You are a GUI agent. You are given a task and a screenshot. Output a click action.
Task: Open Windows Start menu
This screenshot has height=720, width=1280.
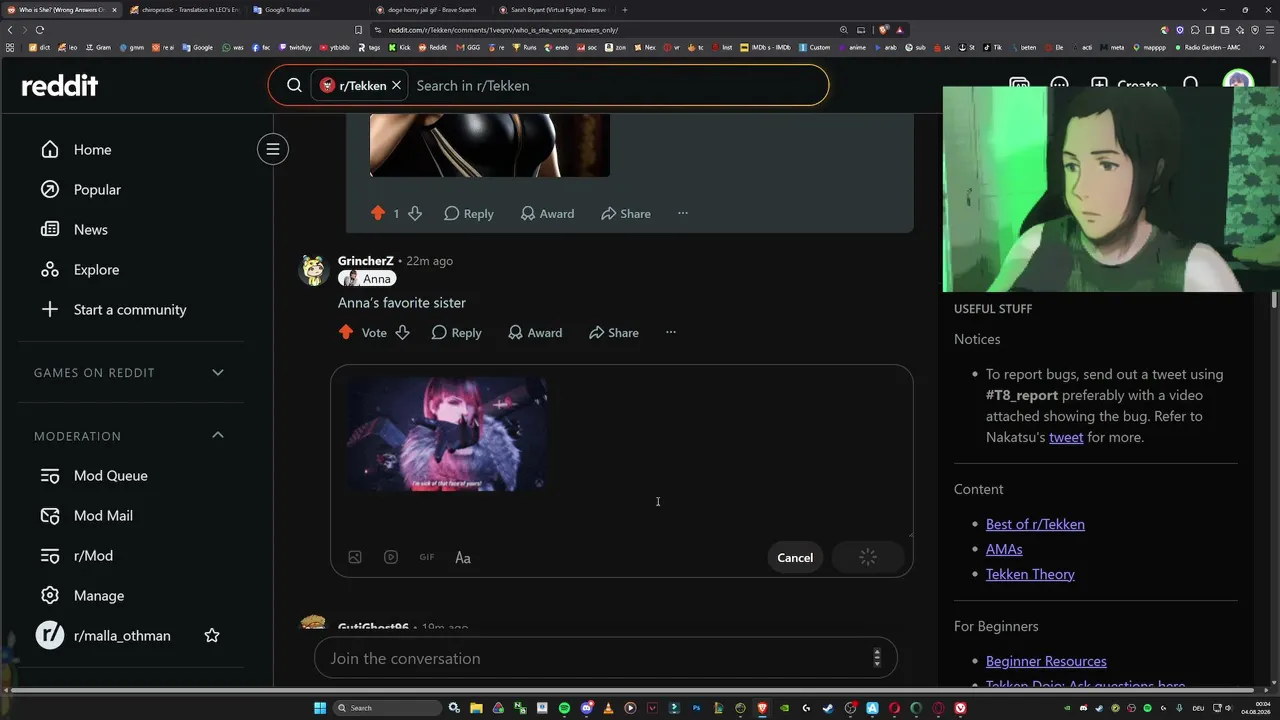click(x=320, y=708)
